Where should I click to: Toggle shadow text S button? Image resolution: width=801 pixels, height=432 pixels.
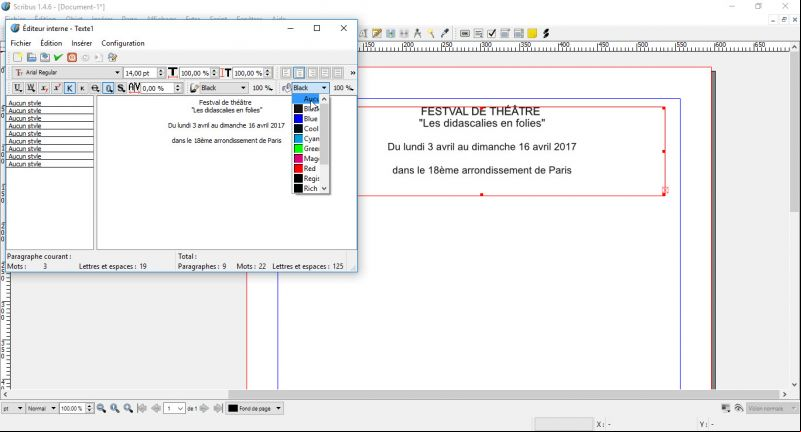(121, 88)
